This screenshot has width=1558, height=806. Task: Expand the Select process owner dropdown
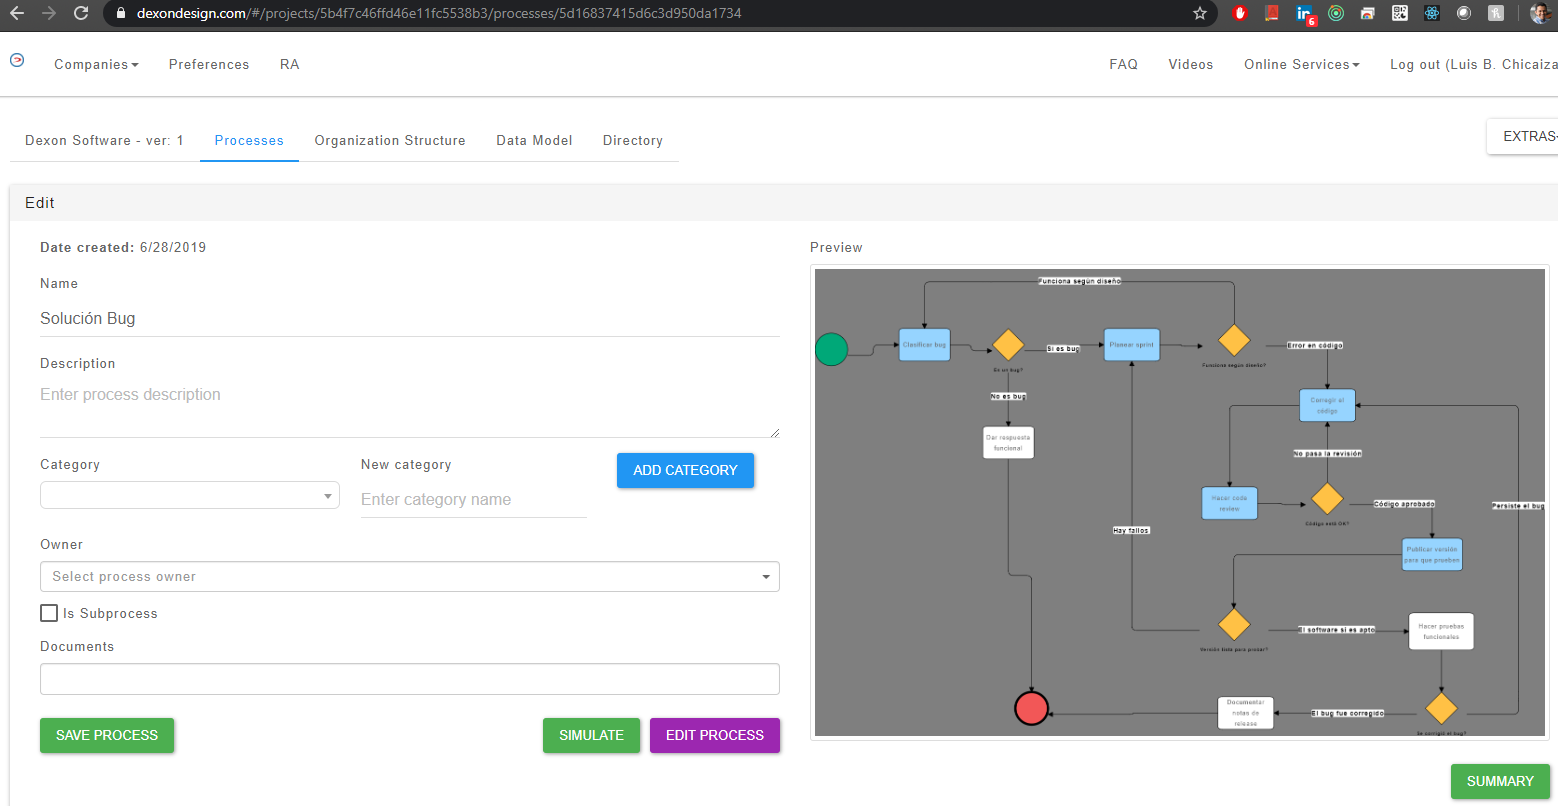tap(409, 577)
